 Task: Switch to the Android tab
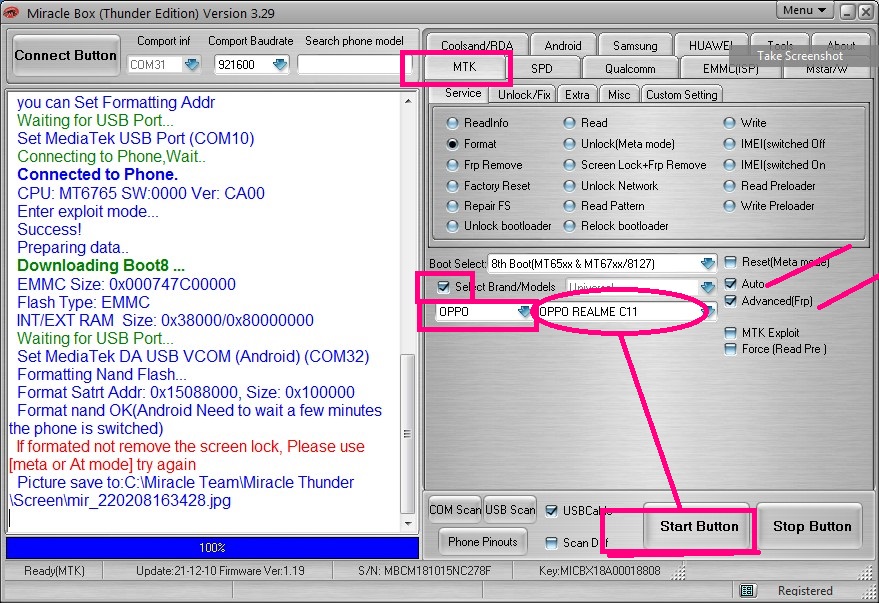562,45
